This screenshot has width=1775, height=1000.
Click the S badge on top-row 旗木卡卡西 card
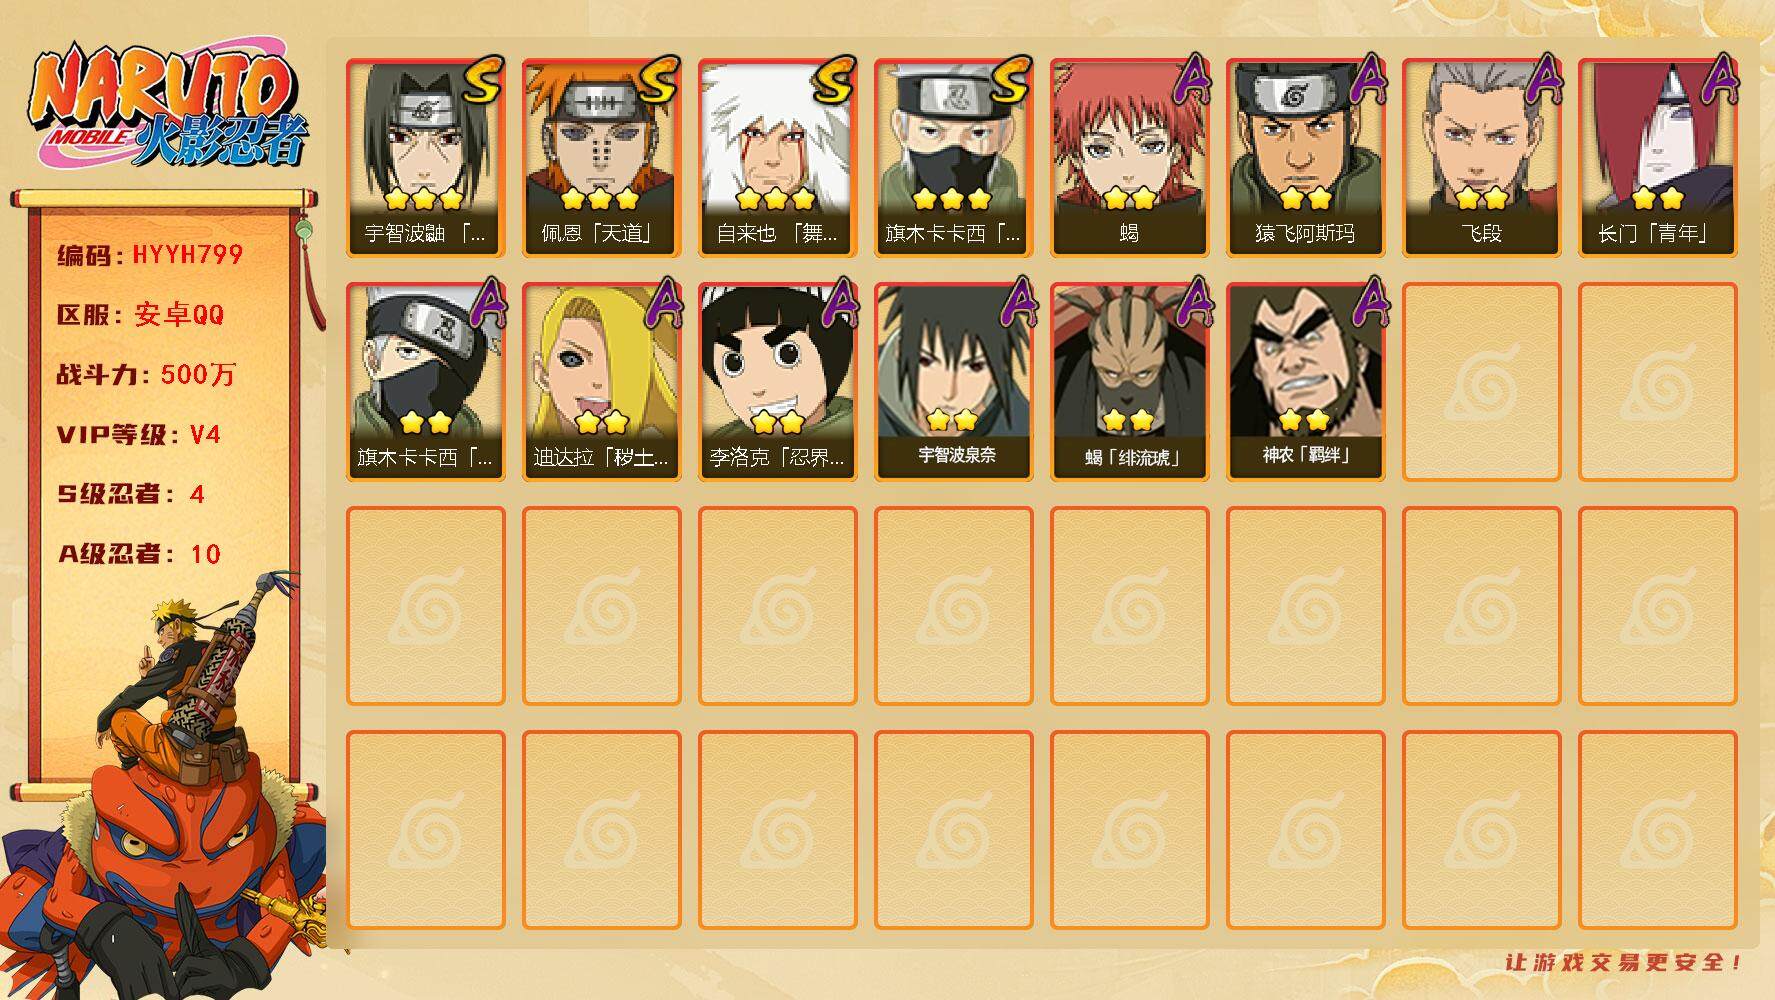click(x=1010, y=82)
